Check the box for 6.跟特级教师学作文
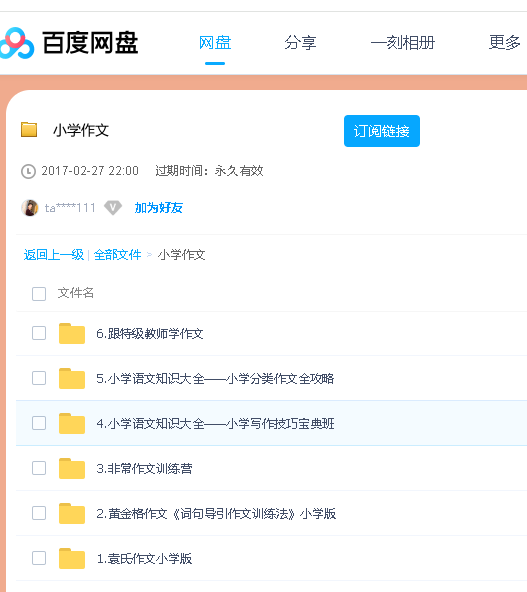 click(39, 333)
